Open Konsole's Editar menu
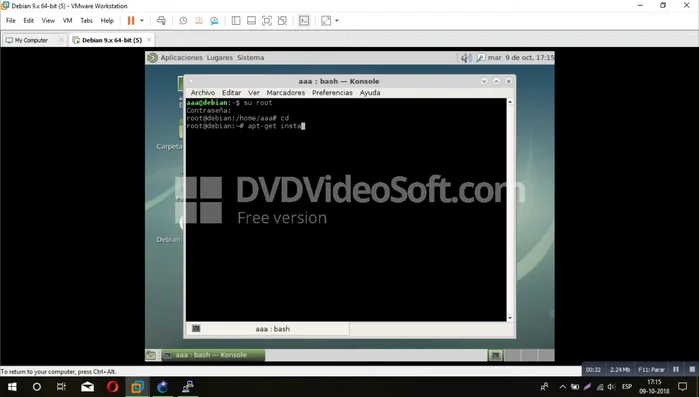Image resolution: width=699 pixels, height=397 pixels. tap(231, 93)
